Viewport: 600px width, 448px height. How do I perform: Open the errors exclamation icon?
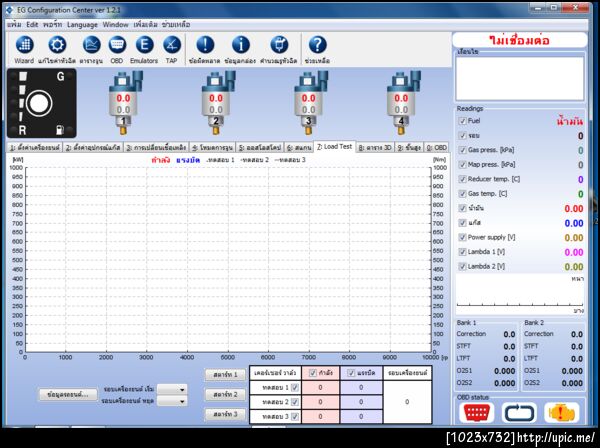pos(205,45)
